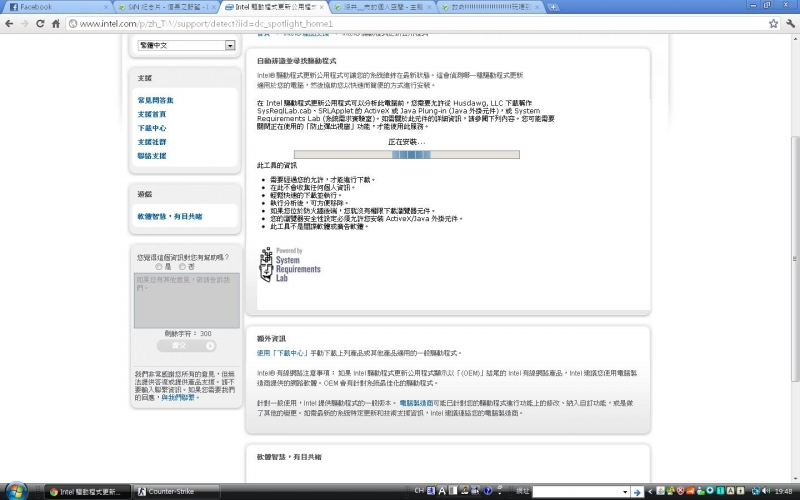This screenshot has width=800, height=500.
Task: Click the Windows Start orb
Action: point(16,491)
